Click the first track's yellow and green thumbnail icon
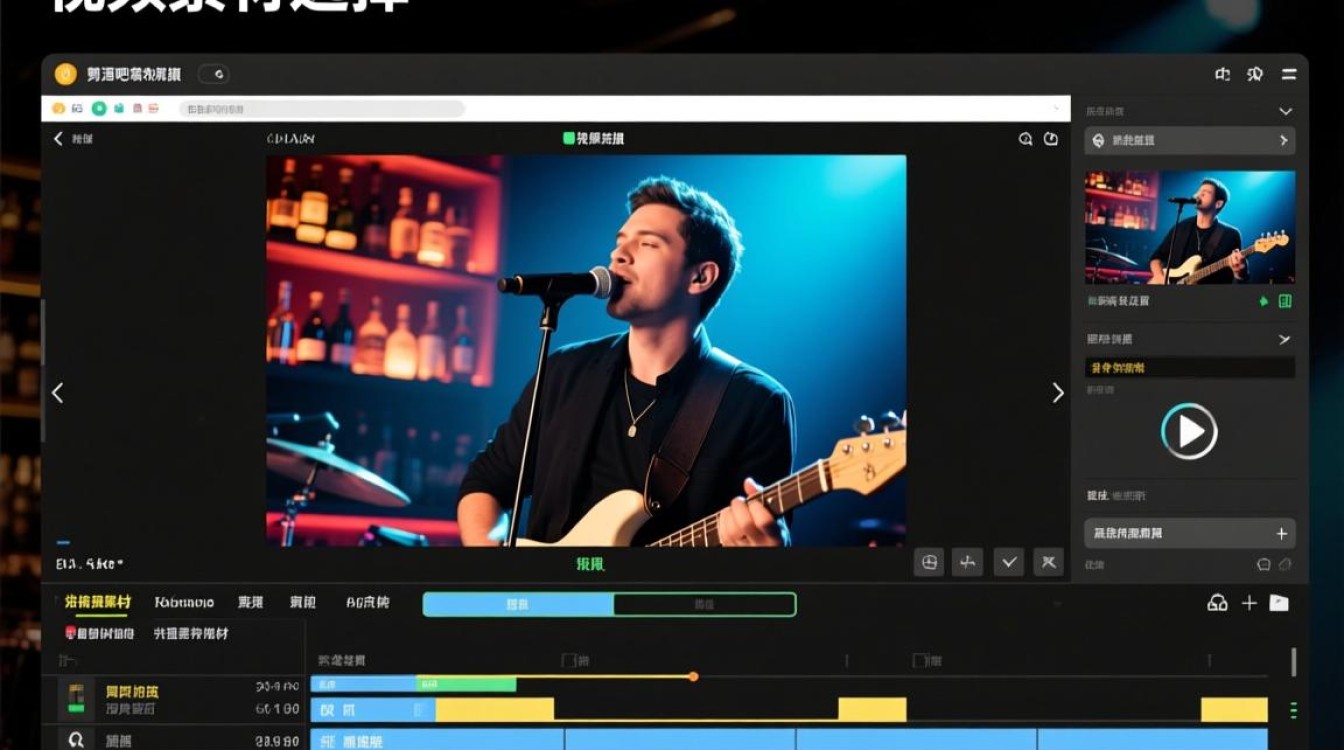The width and height of the screenshot is (1344, 750). (x=75, y=698)
